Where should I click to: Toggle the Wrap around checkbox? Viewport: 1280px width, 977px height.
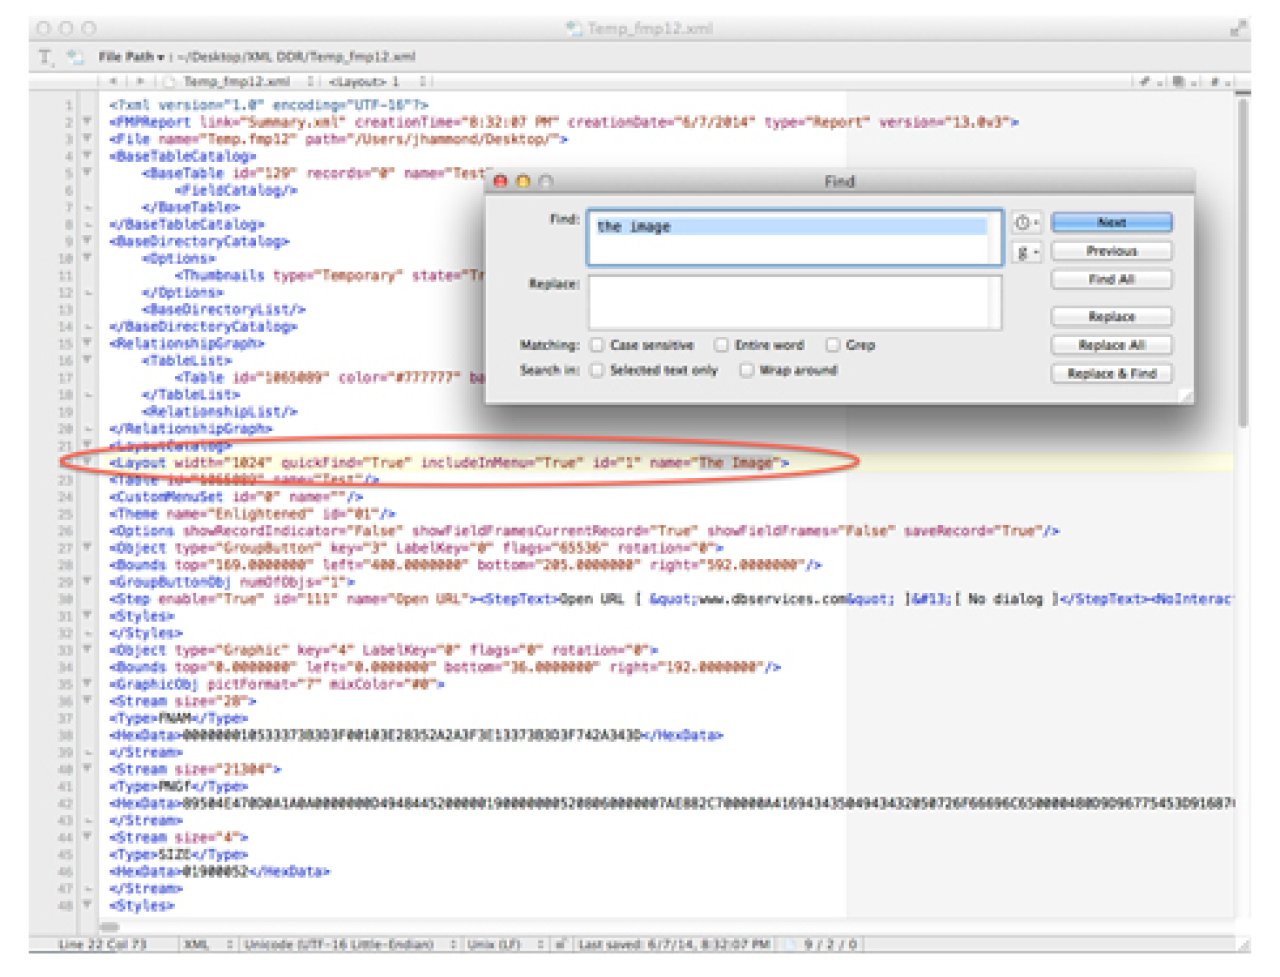746,370
